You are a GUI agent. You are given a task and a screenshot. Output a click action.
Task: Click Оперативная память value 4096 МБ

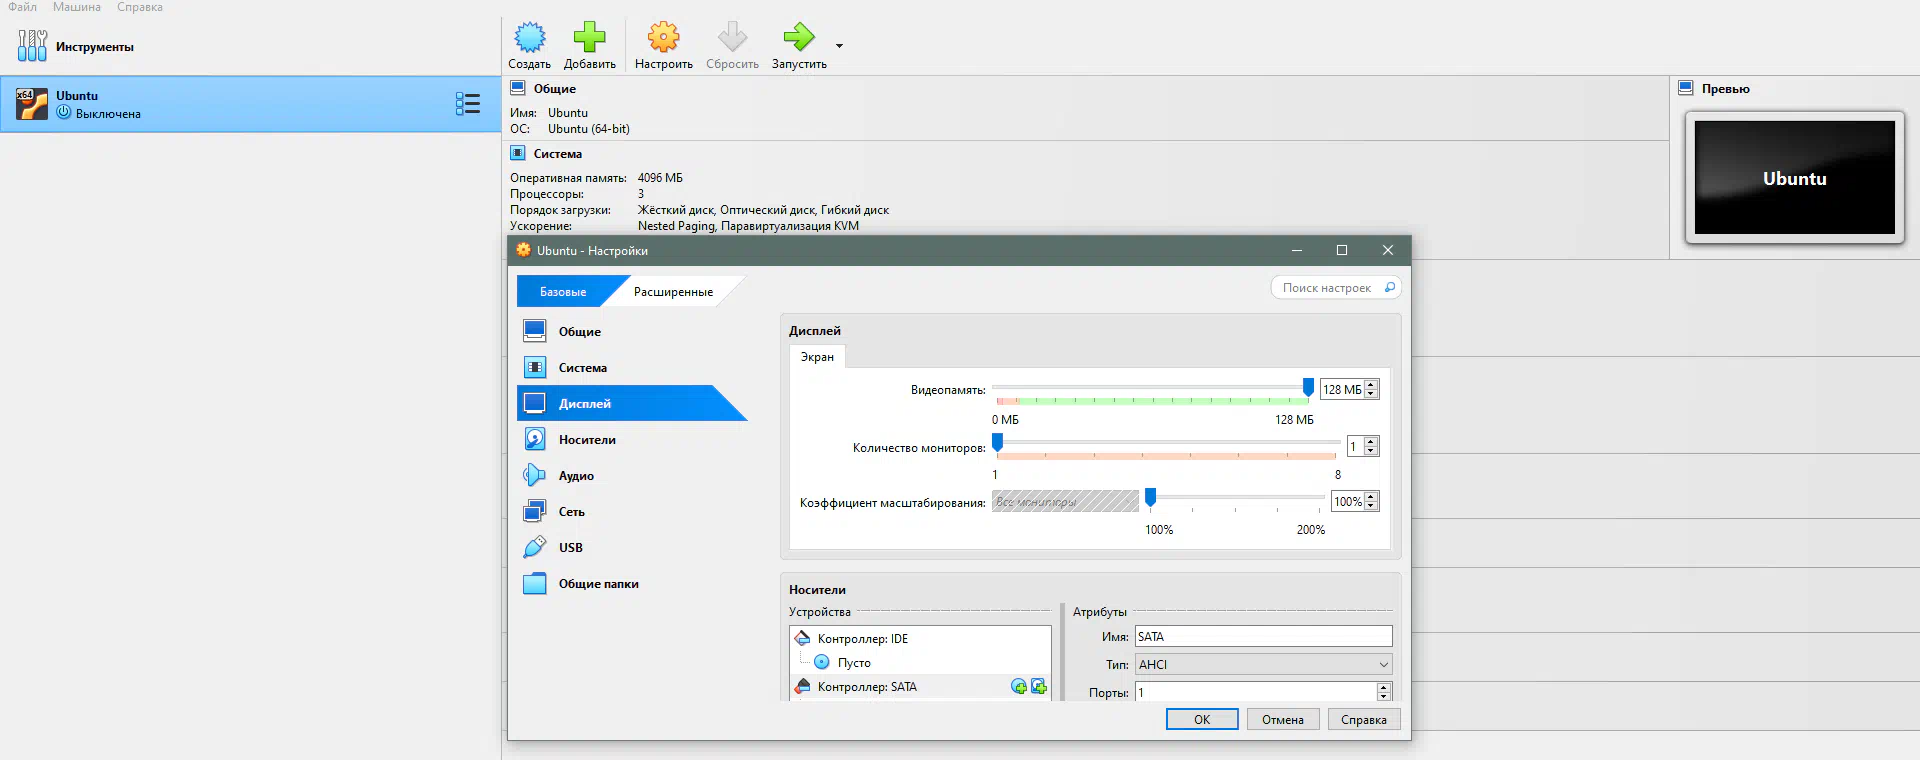click(660, 178)
